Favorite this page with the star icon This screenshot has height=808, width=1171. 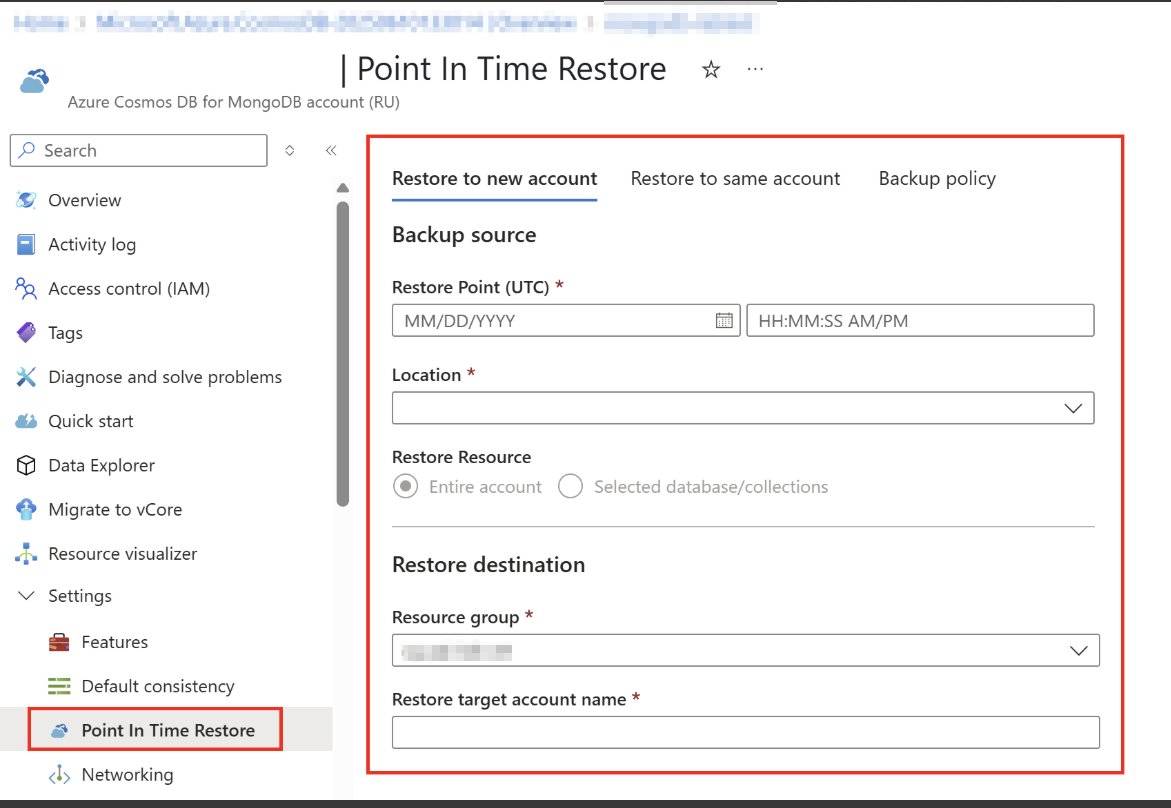711,69
